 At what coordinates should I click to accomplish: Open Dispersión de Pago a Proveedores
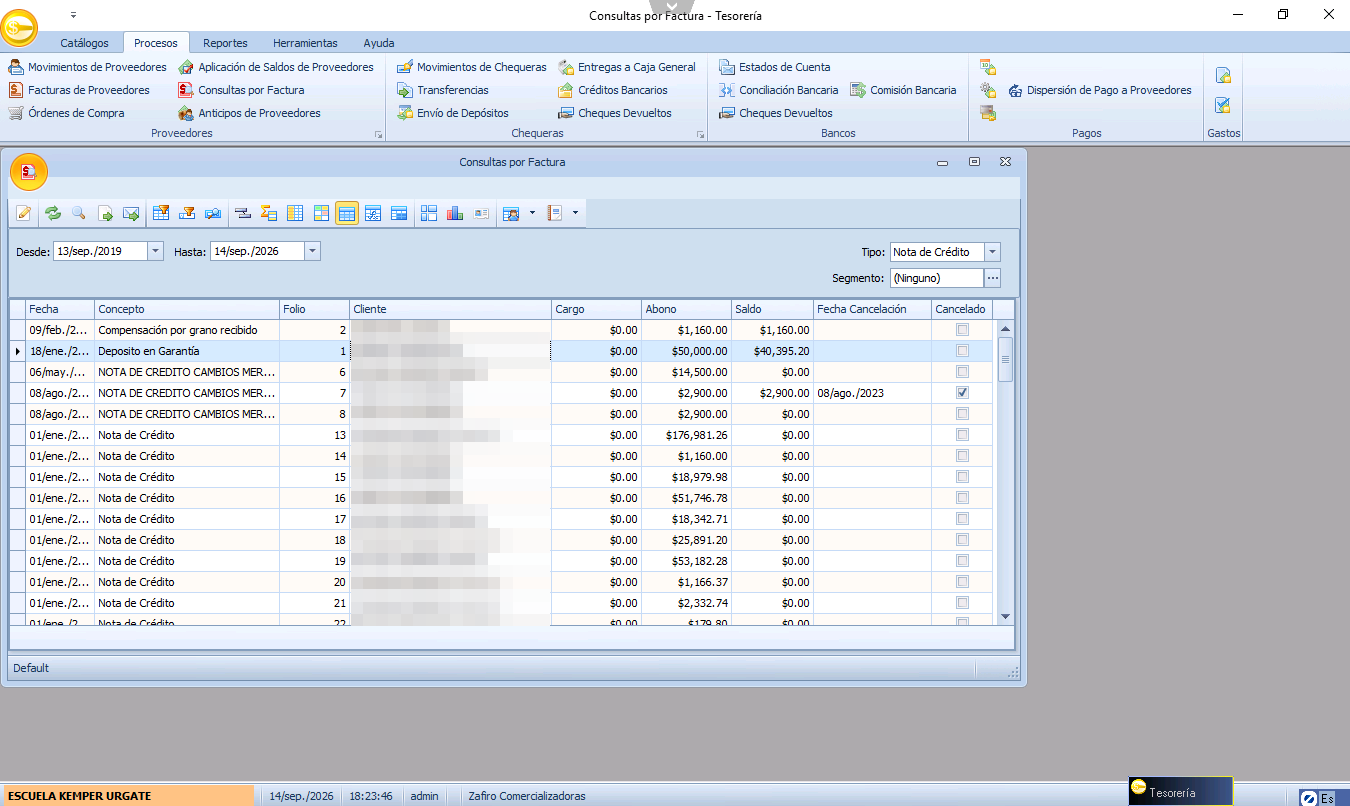[x=1100, y=90]
